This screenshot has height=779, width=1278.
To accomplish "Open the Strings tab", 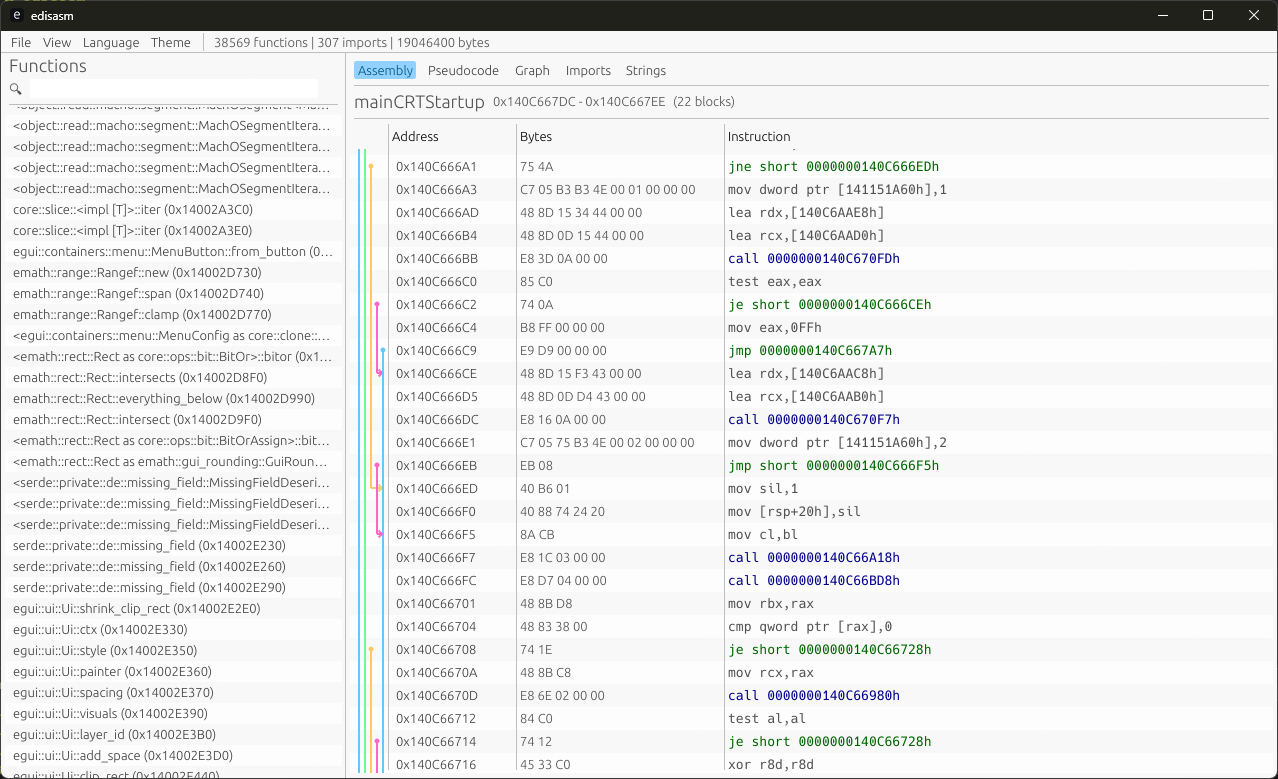I will pos(645,71).
